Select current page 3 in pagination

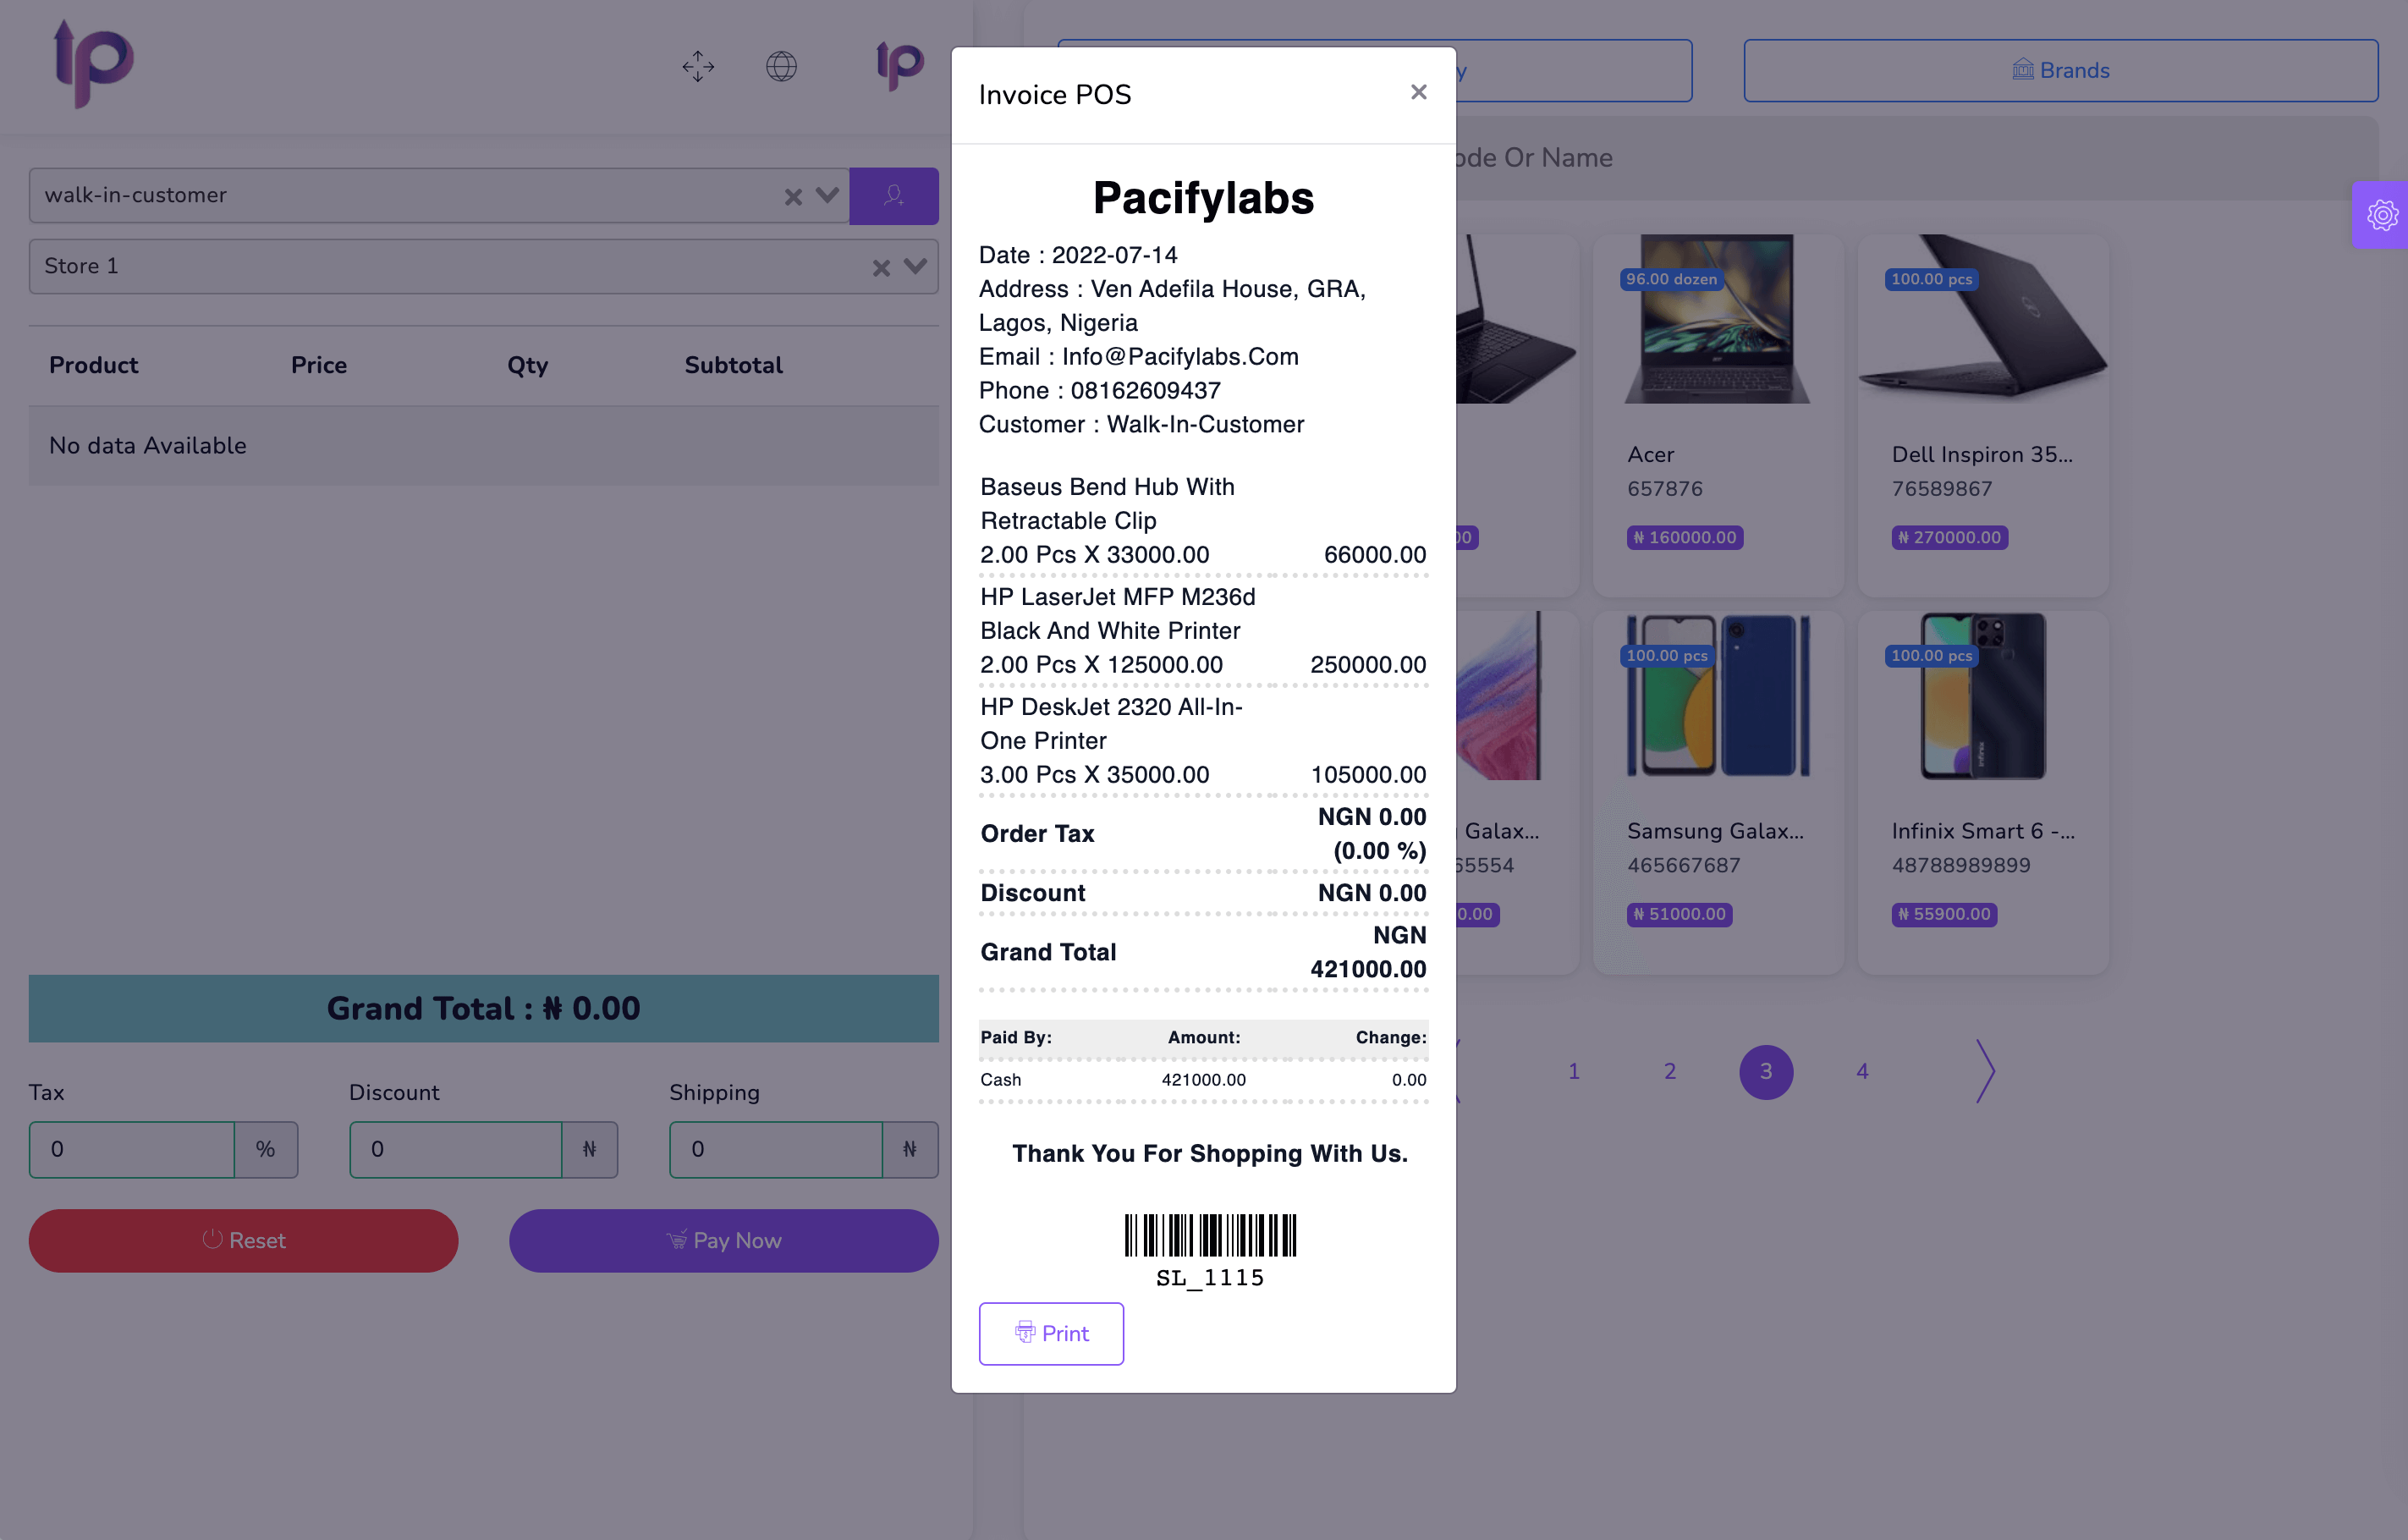pos(1766,1072)
